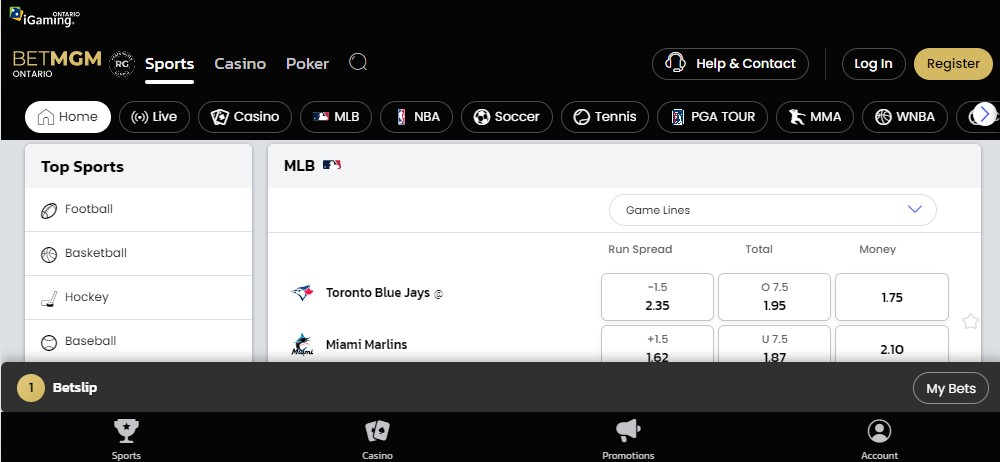This screenshot has height=462, width=1000.
Task: Click the BetMGM Ontario logo
Action: tap(57, 64)
